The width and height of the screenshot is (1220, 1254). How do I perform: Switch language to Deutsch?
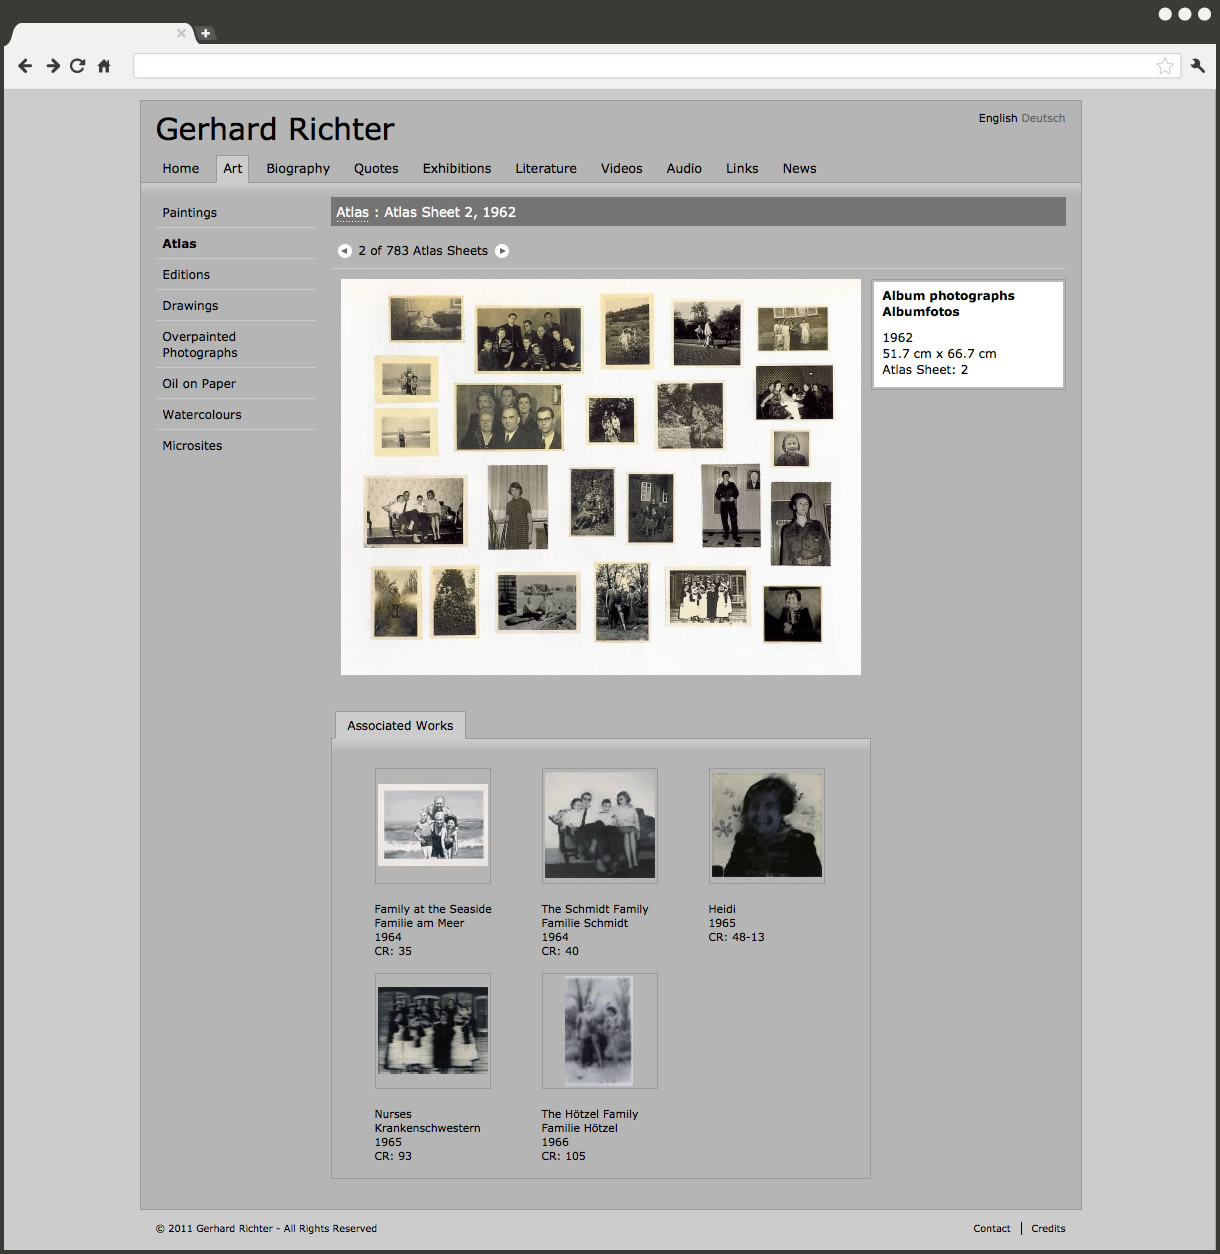coord(1043,118)
